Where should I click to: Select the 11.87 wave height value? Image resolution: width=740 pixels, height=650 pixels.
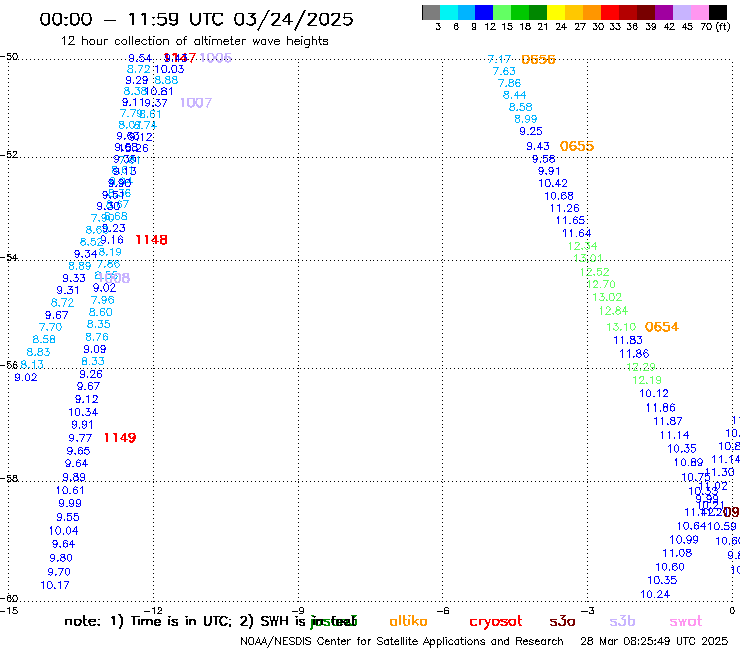[668, 421]
